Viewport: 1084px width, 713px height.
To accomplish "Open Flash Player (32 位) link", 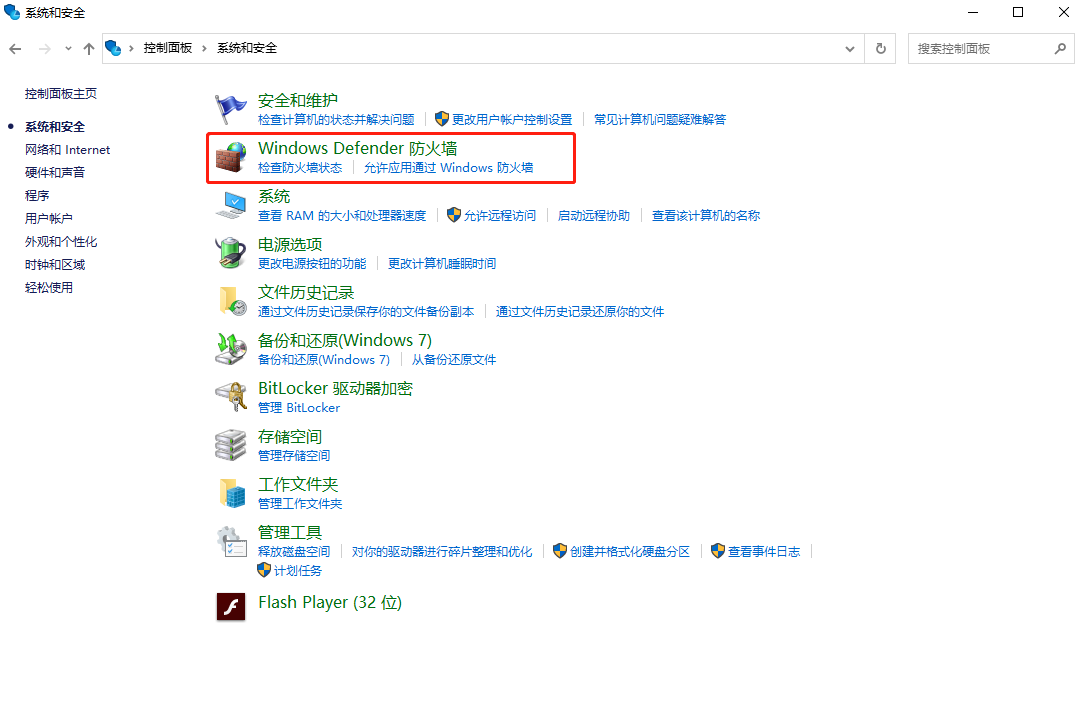I will pos(330,602).
